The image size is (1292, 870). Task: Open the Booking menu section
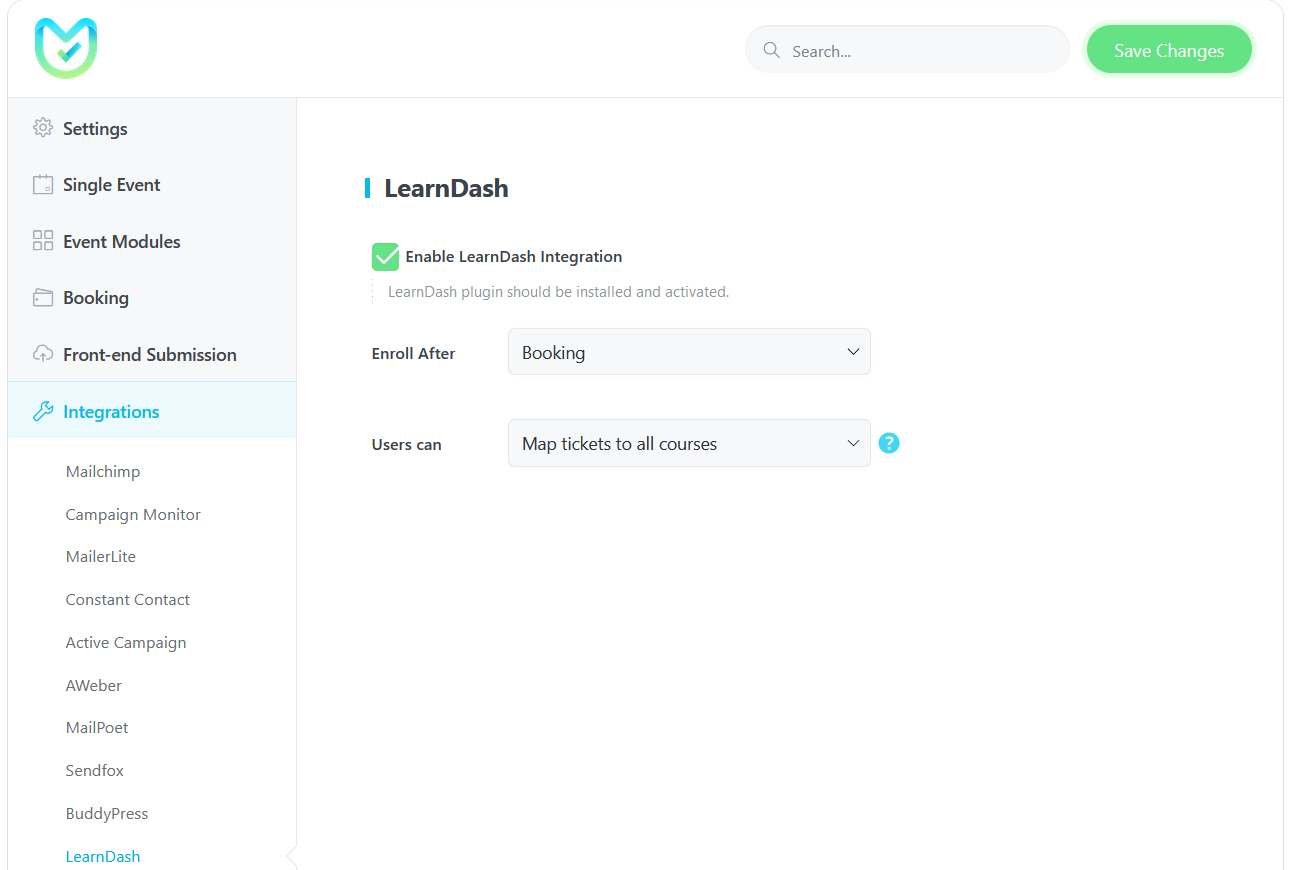click(152, 298)
